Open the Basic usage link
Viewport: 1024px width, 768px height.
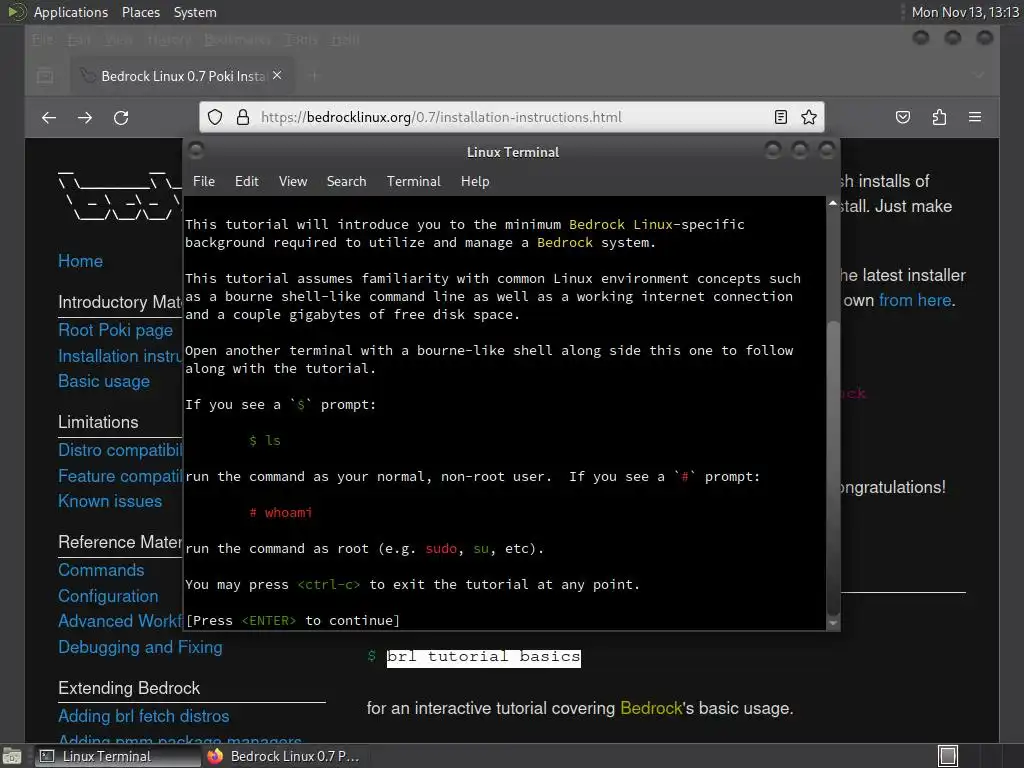[104, 381]
